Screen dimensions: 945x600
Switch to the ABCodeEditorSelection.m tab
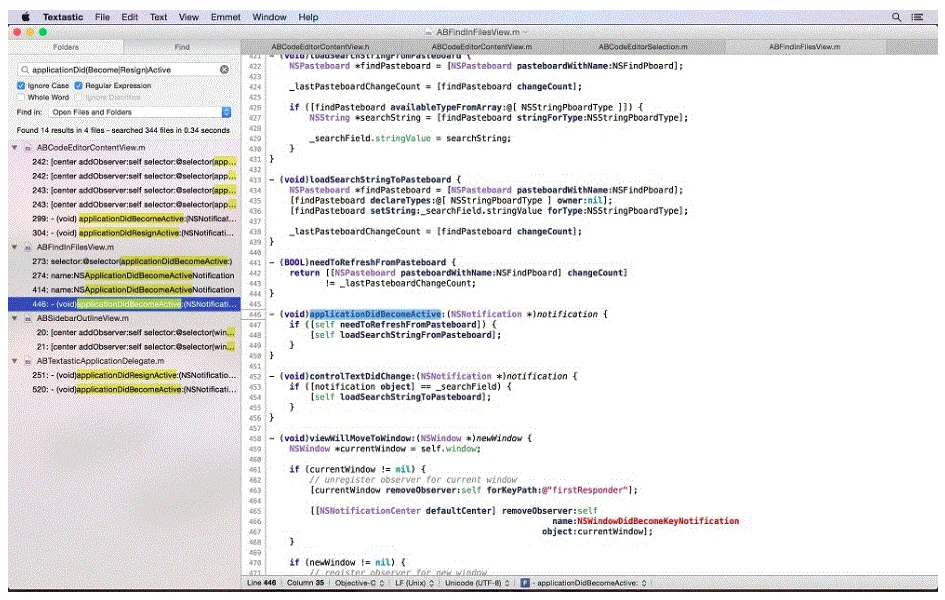click(x=642, y=46)
